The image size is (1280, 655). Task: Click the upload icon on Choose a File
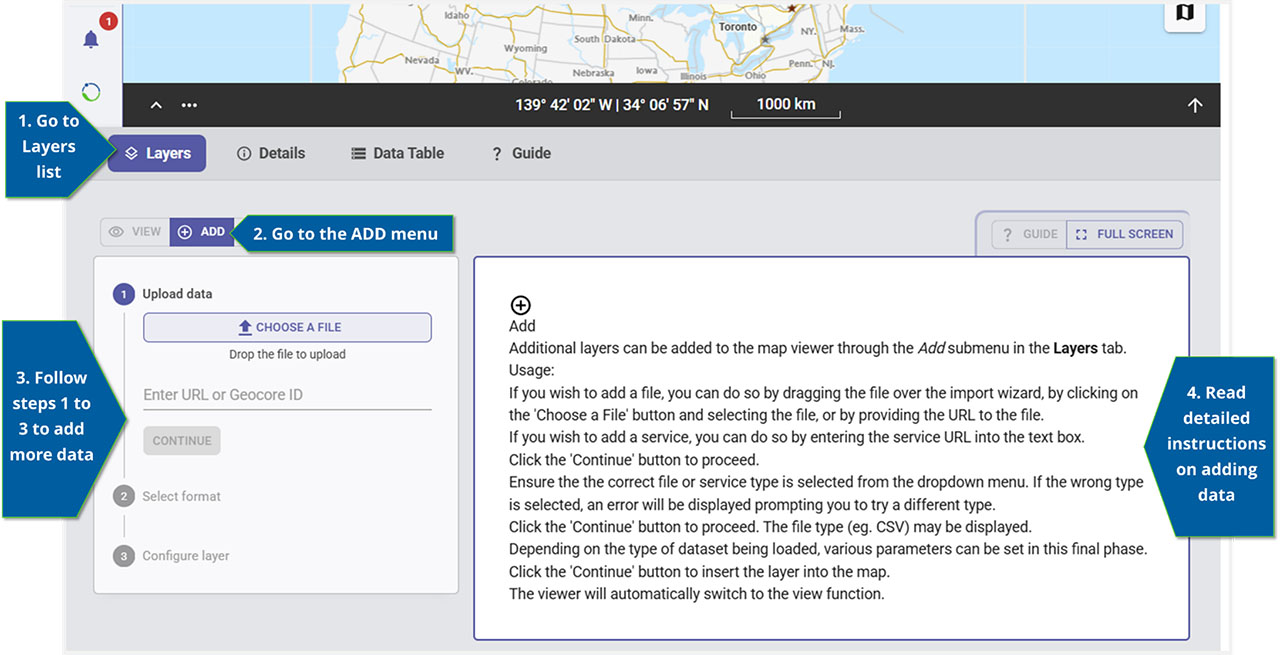click(x=244, y=327)
